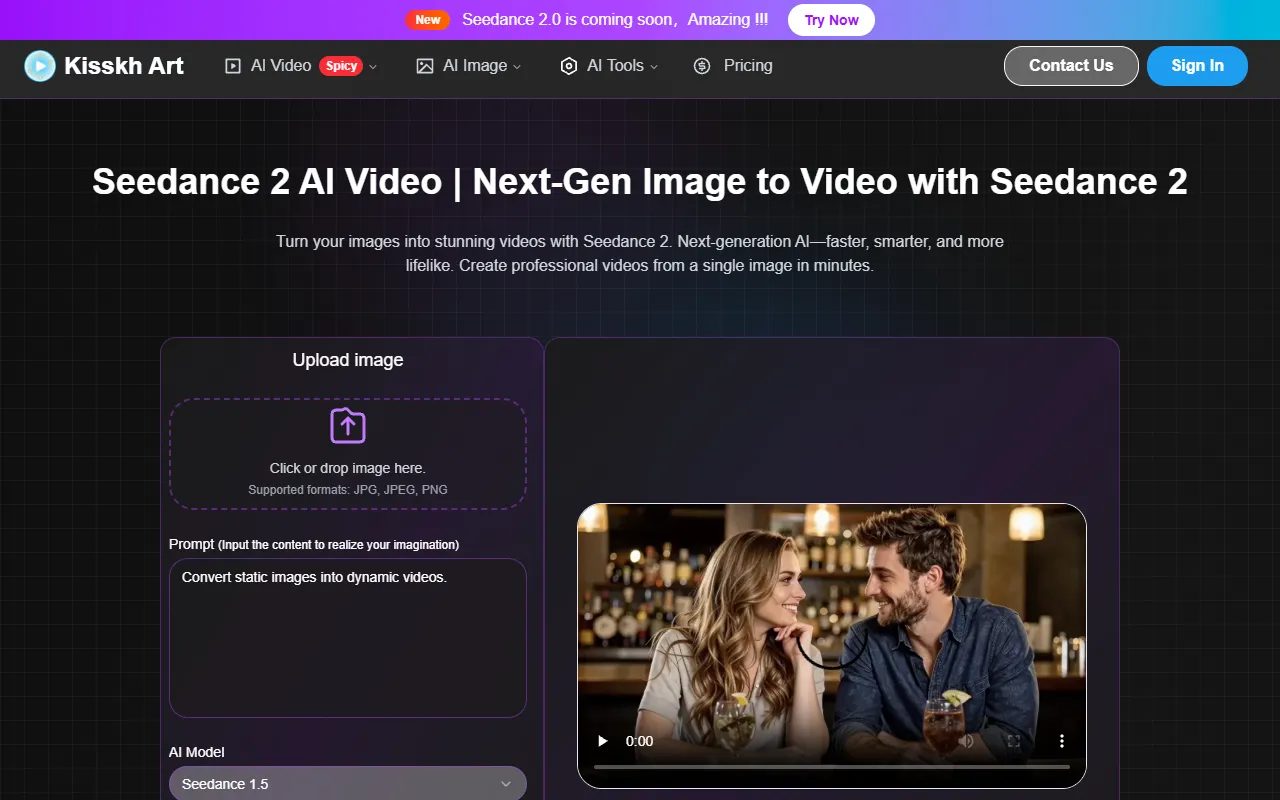Expand the AI Tools dropdown chevron
The height and width of the screenshot is (800, 1280).
[654, 67]
